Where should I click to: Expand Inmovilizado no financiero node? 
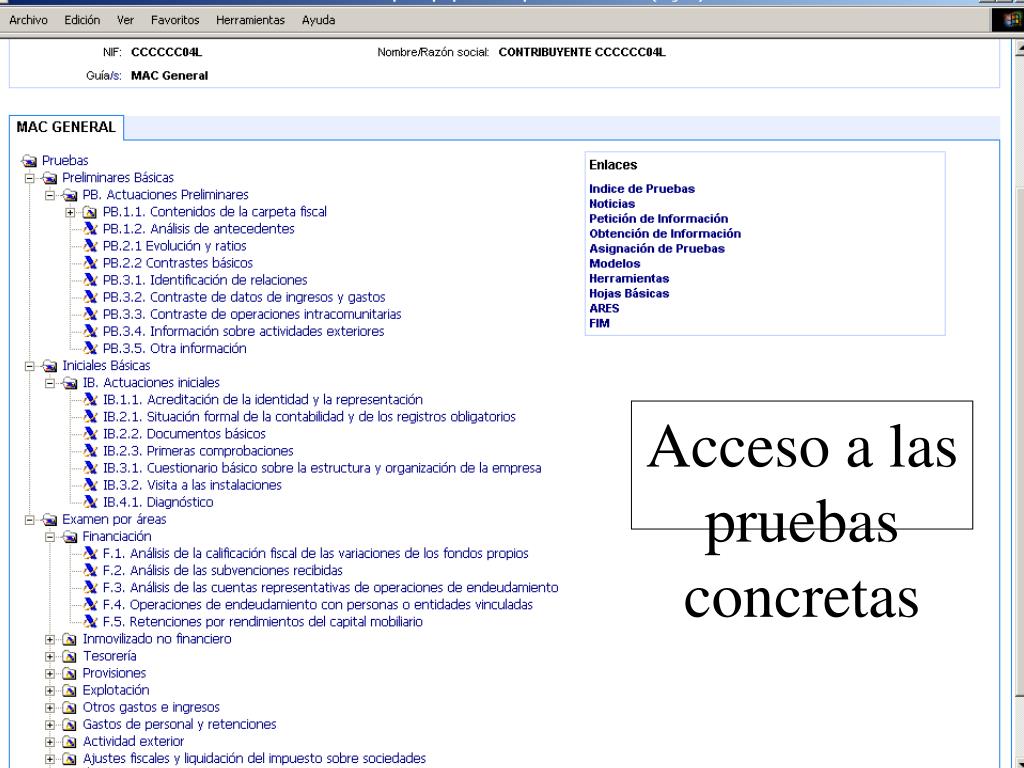50,639
